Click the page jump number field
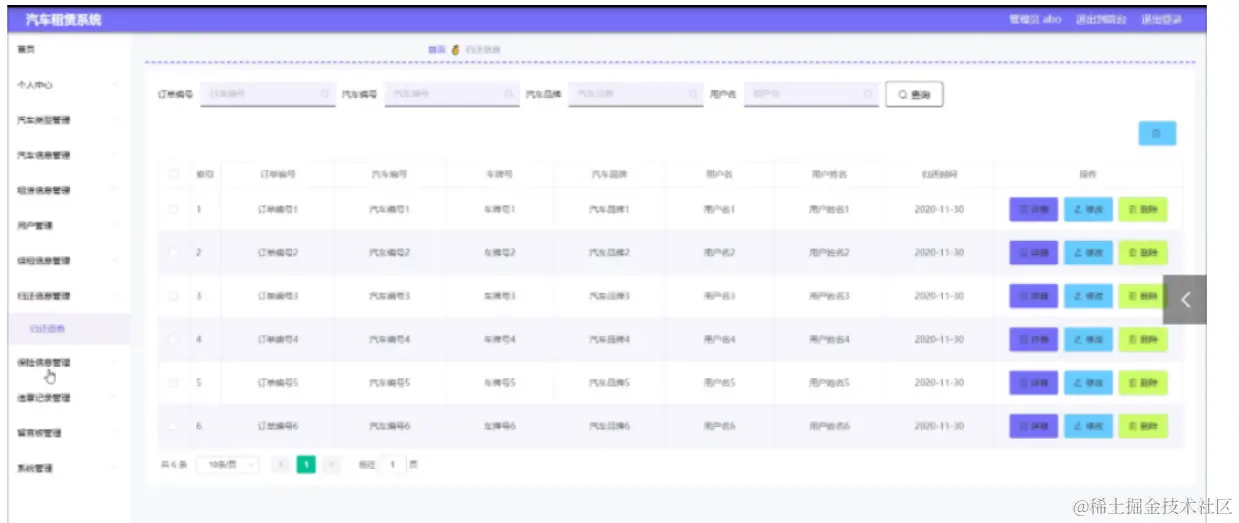 pos(393,465)
